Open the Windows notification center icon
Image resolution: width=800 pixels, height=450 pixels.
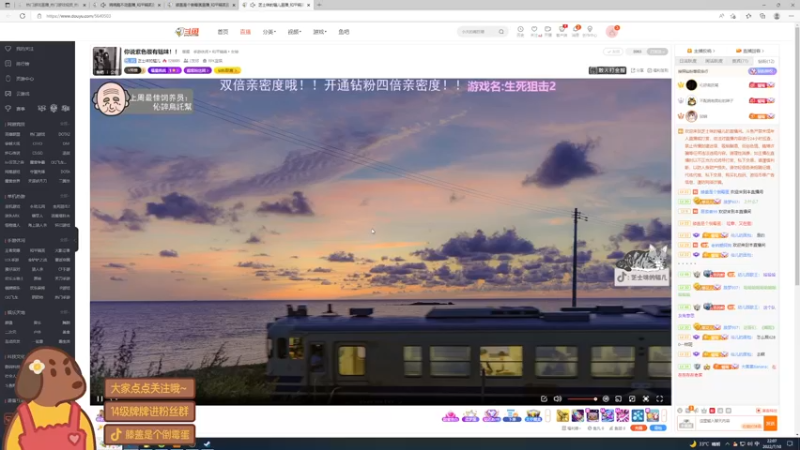tap(789, 444)
